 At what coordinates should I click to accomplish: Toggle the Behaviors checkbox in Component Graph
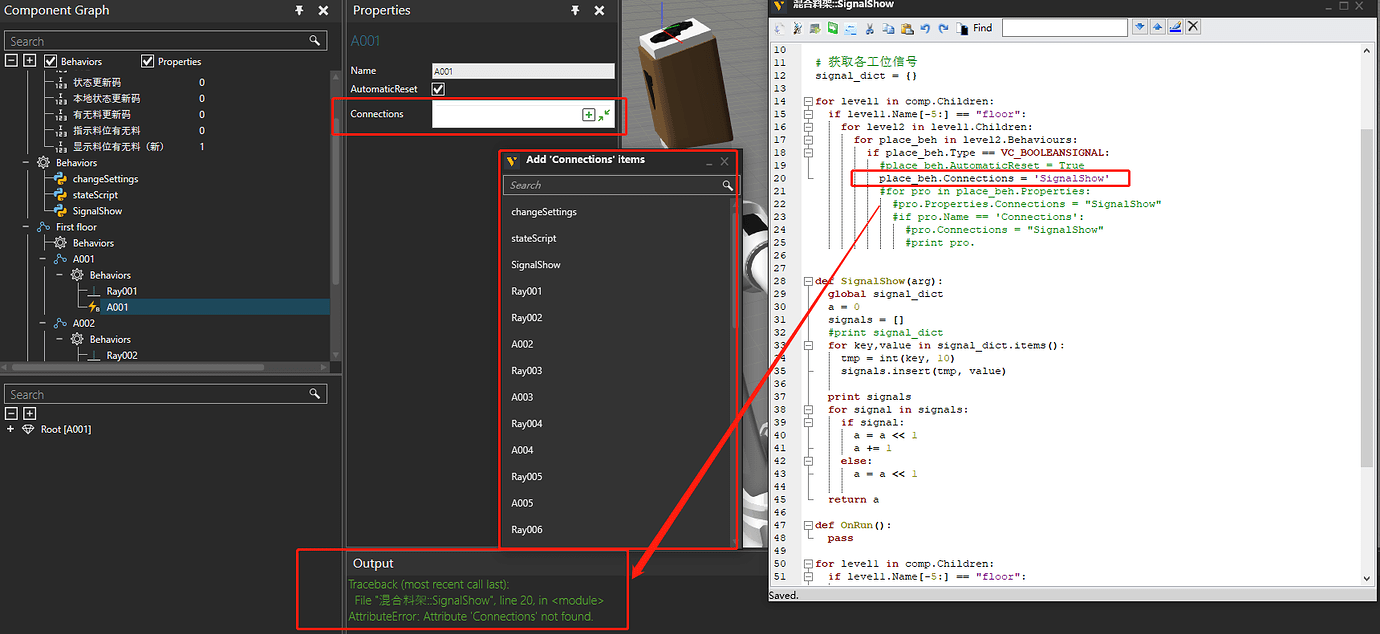[50, 60]
